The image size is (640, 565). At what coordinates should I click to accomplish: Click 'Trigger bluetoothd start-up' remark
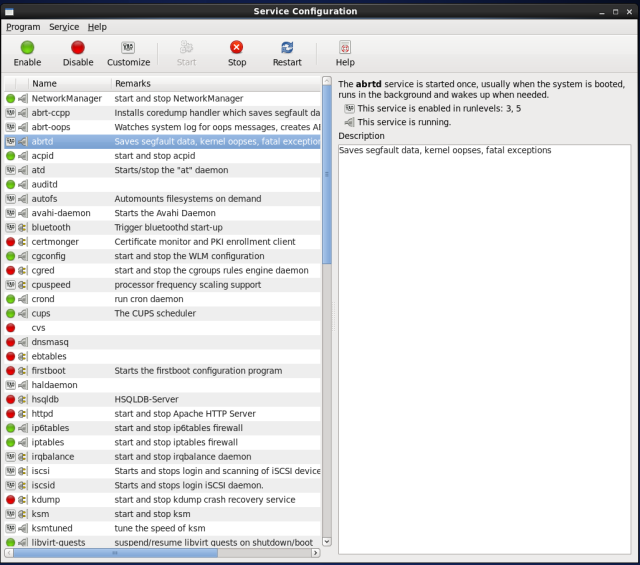click(x=169, y=227)
